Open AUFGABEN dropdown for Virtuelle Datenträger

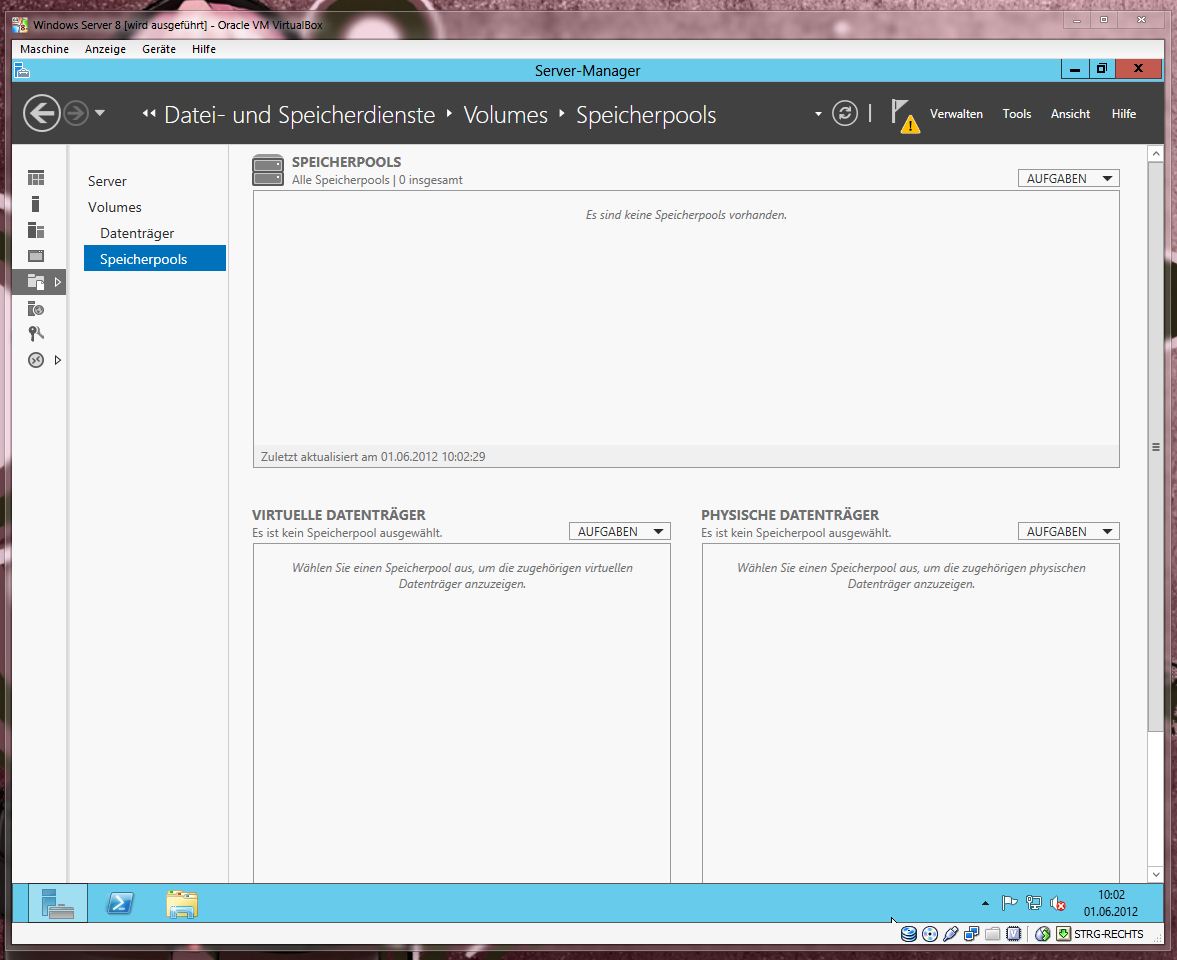620,532
